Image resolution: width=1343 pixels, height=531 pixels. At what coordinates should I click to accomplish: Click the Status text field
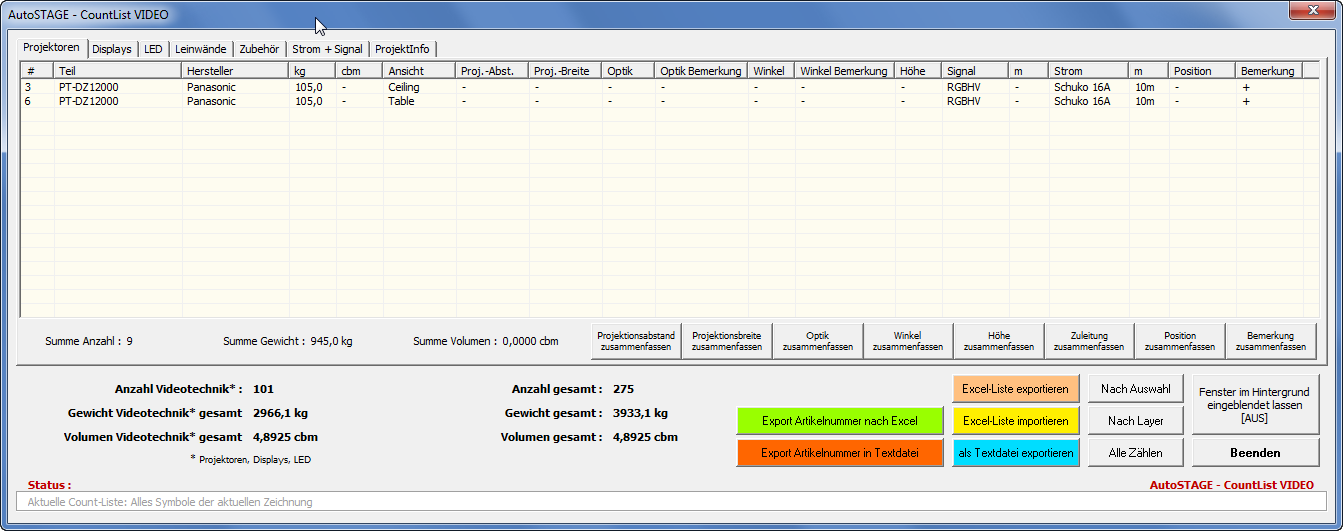point(670,502)
